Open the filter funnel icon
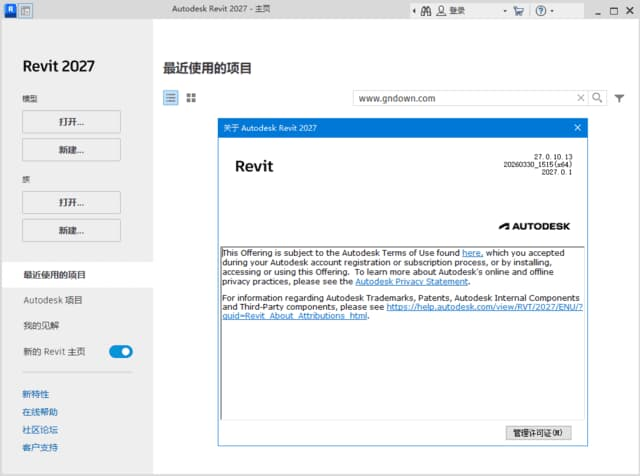This screenshot has width=640, height=476. 620,98
